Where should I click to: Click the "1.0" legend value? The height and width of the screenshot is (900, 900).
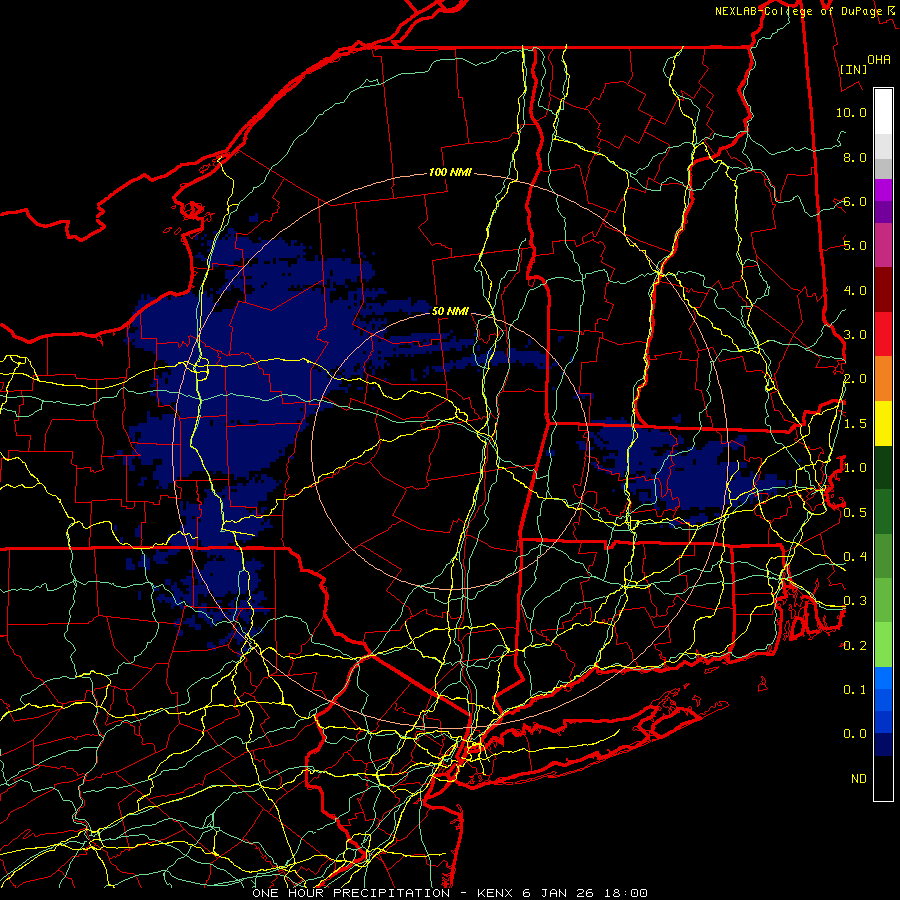pyautogui.click(x=855, y=467)
